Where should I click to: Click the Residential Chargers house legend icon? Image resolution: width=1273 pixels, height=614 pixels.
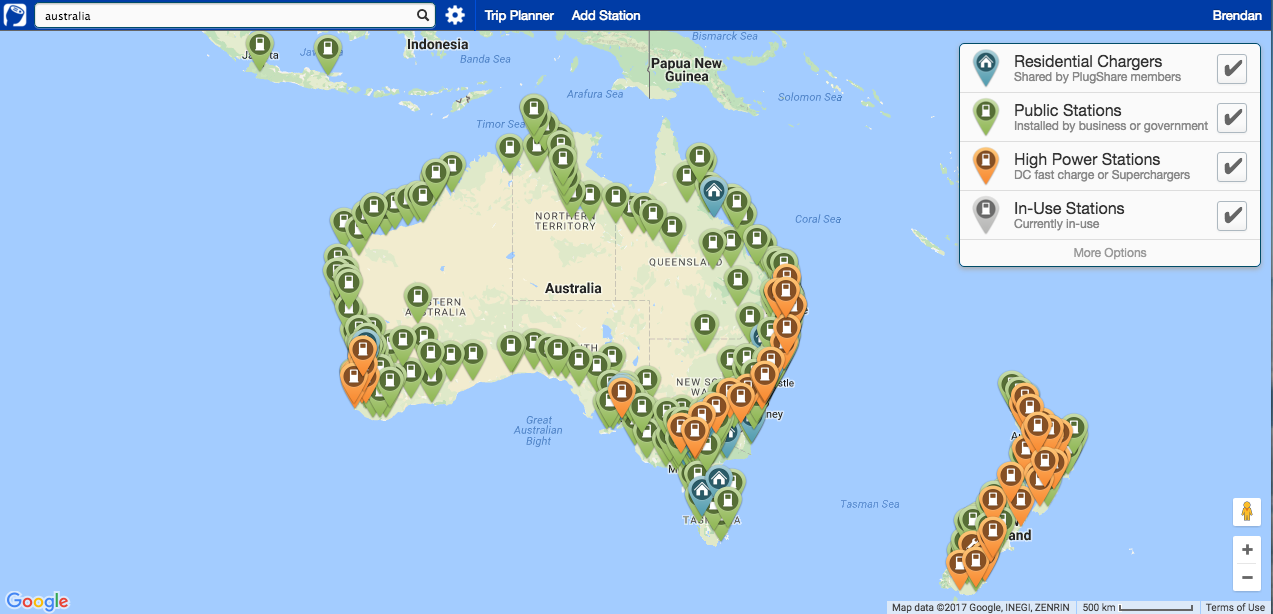click(986, 66)
